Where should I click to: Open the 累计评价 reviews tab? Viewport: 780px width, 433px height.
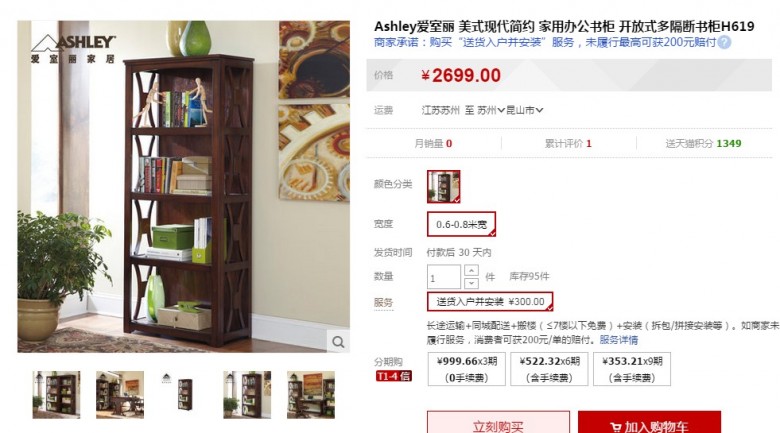tap(568, 144)
